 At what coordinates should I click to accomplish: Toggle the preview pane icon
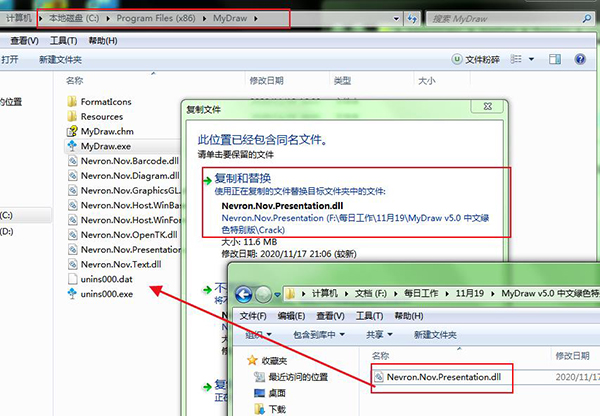pos(554,59)
